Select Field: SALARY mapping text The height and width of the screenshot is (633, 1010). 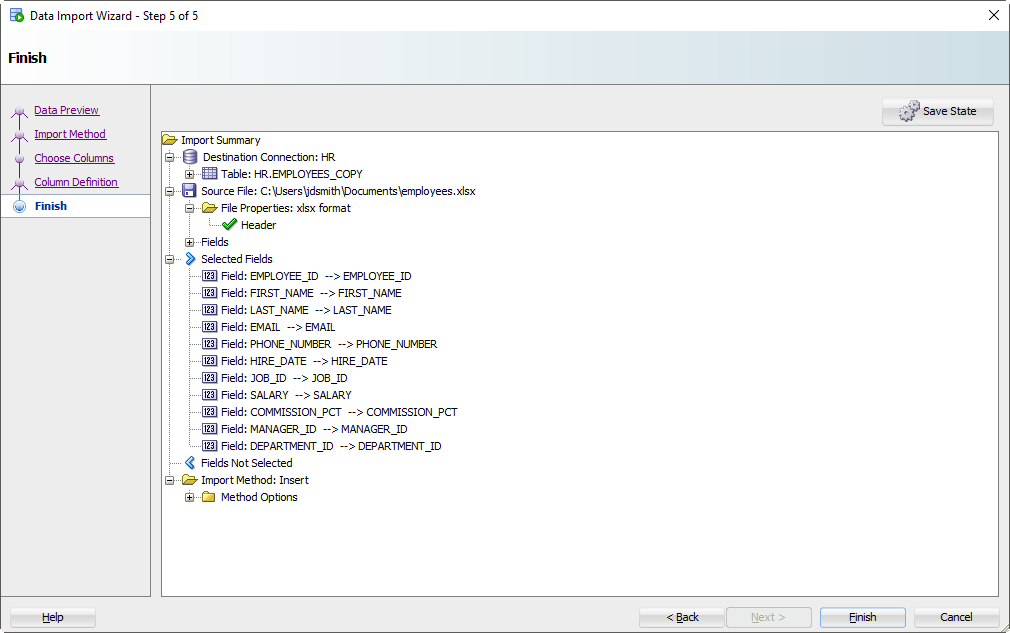click(286, 395)
